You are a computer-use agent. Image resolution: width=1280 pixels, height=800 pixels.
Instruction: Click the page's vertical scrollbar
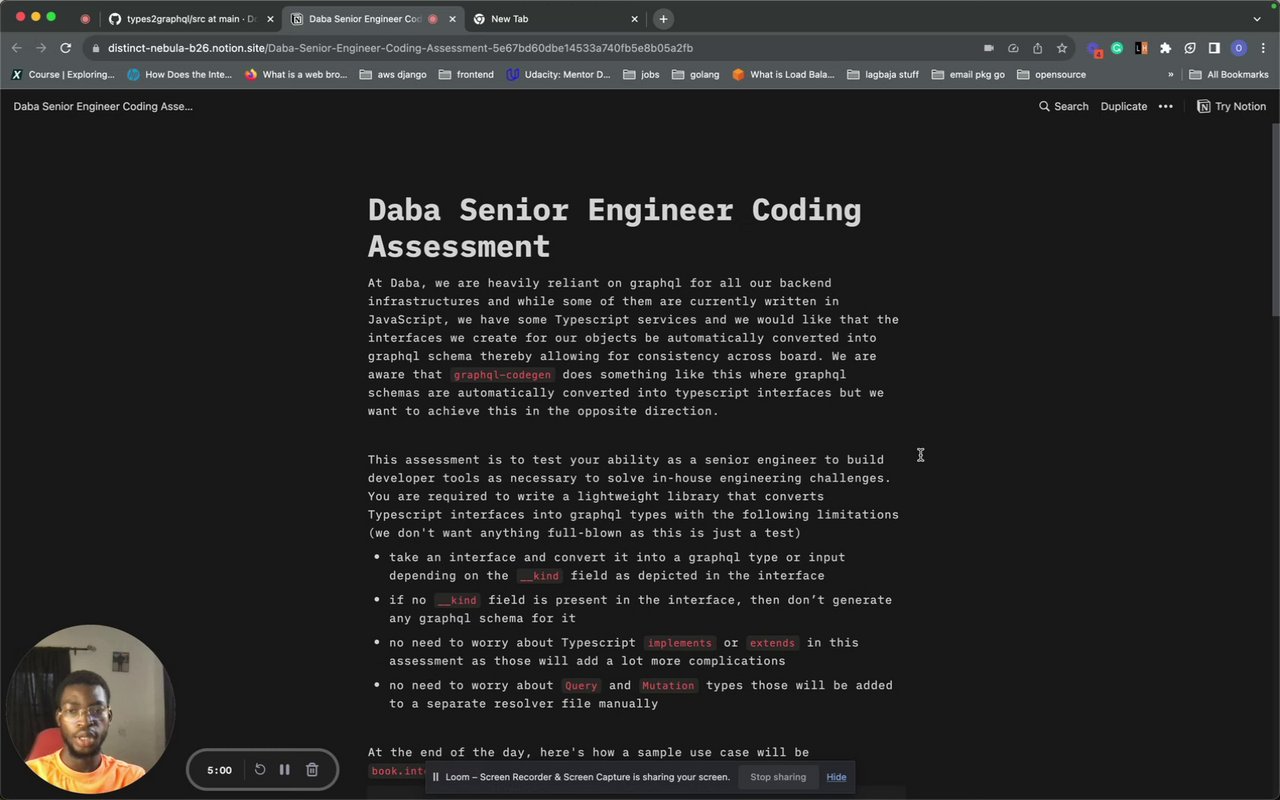(1274, 220)
